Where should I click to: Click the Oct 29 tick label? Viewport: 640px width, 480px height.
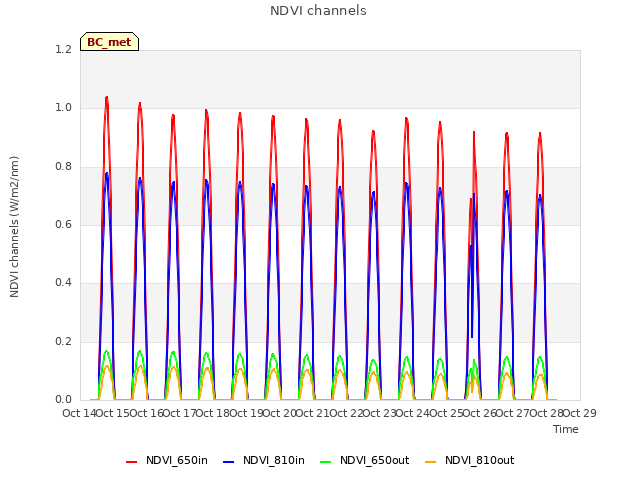(x=580, y=413)
